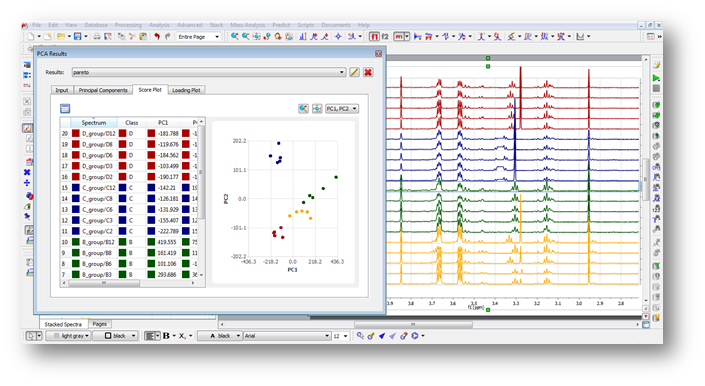The width and height of the screenshot is (705, 386).
Task: Open the light gray fill color picker
Action: tap(69, 336)
